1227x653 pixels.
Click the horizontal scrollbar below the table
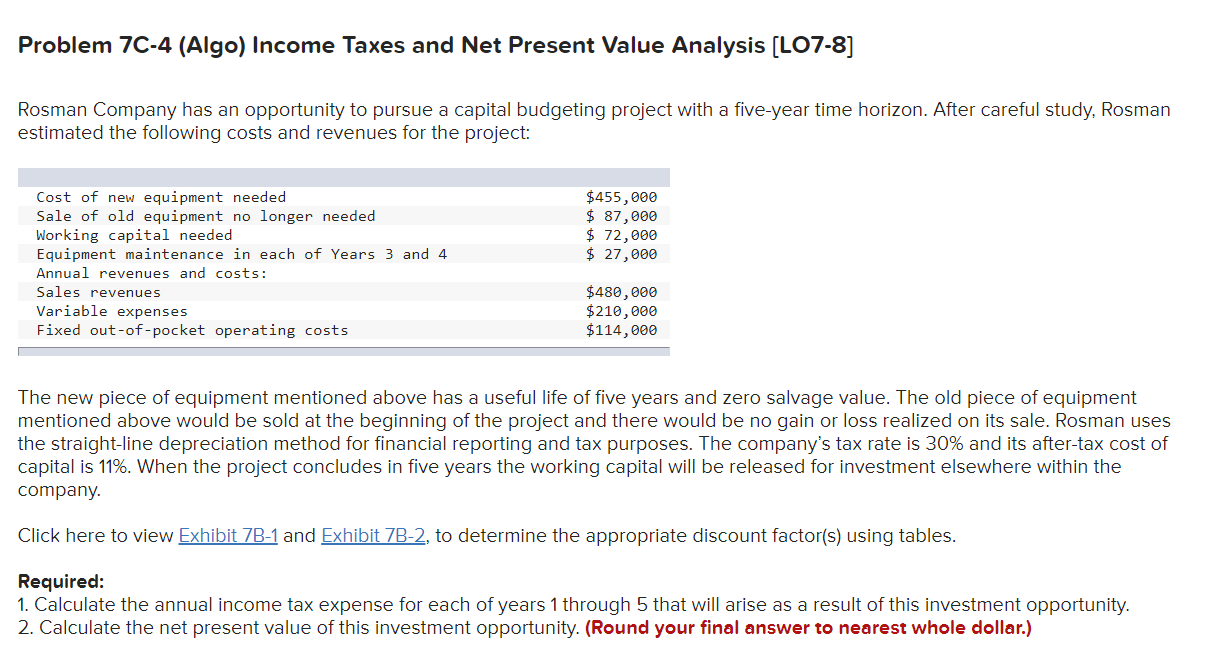(343, 349)
